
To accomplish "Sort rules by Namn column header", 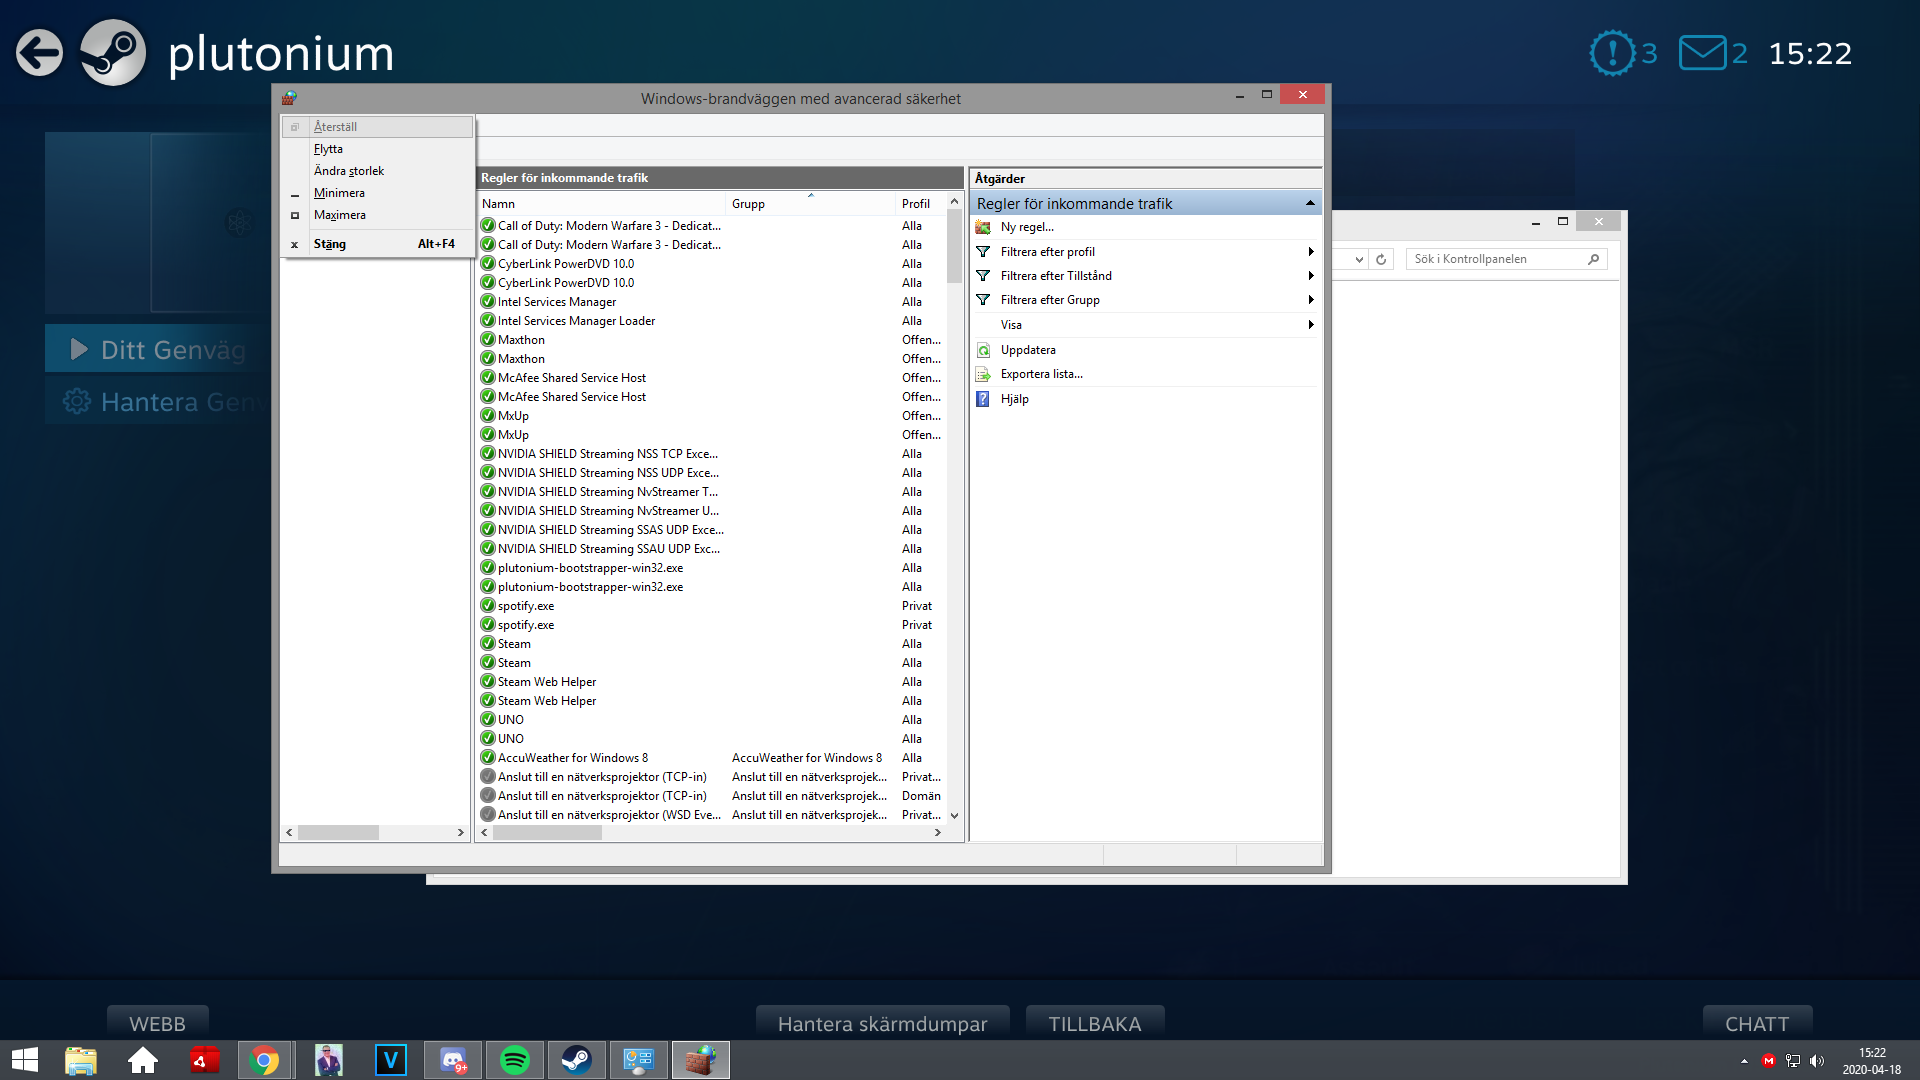I will pyautogui.click(x=601, y=204).
